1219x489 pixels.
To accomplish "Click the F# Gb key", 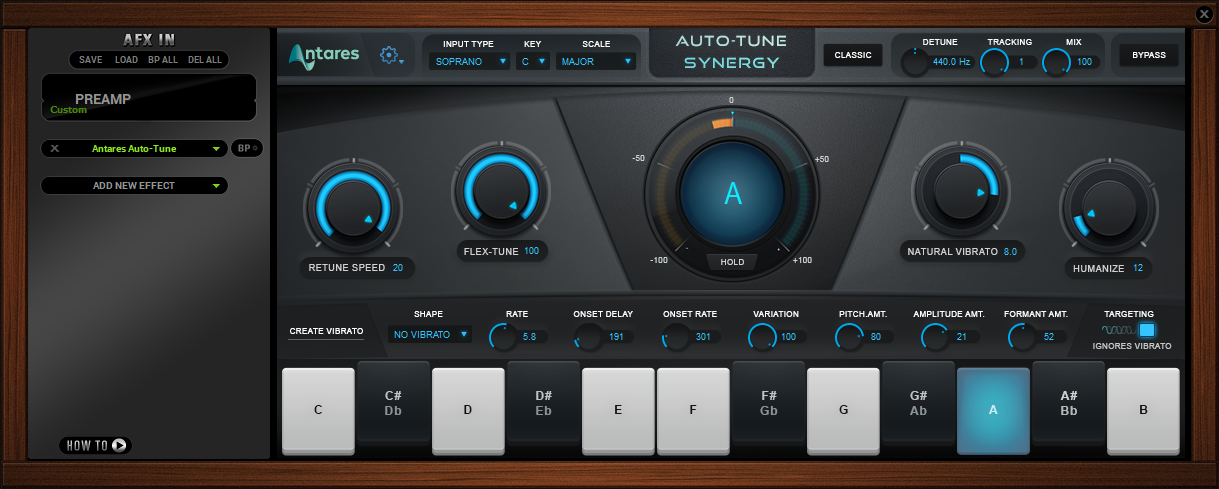I will click(x=768, y=403).
